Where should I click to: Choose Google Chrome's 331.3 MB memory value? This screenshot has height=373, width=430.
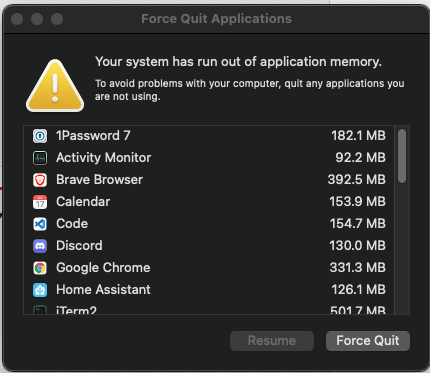[357, 267]
